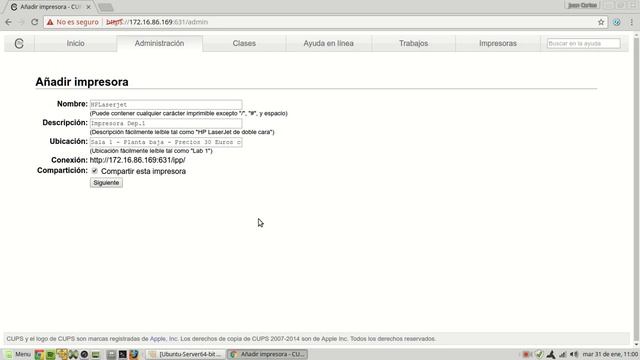Focus the 'Buscar en la ayuda' search box
640x360 pixels.
tap(583, 43)
